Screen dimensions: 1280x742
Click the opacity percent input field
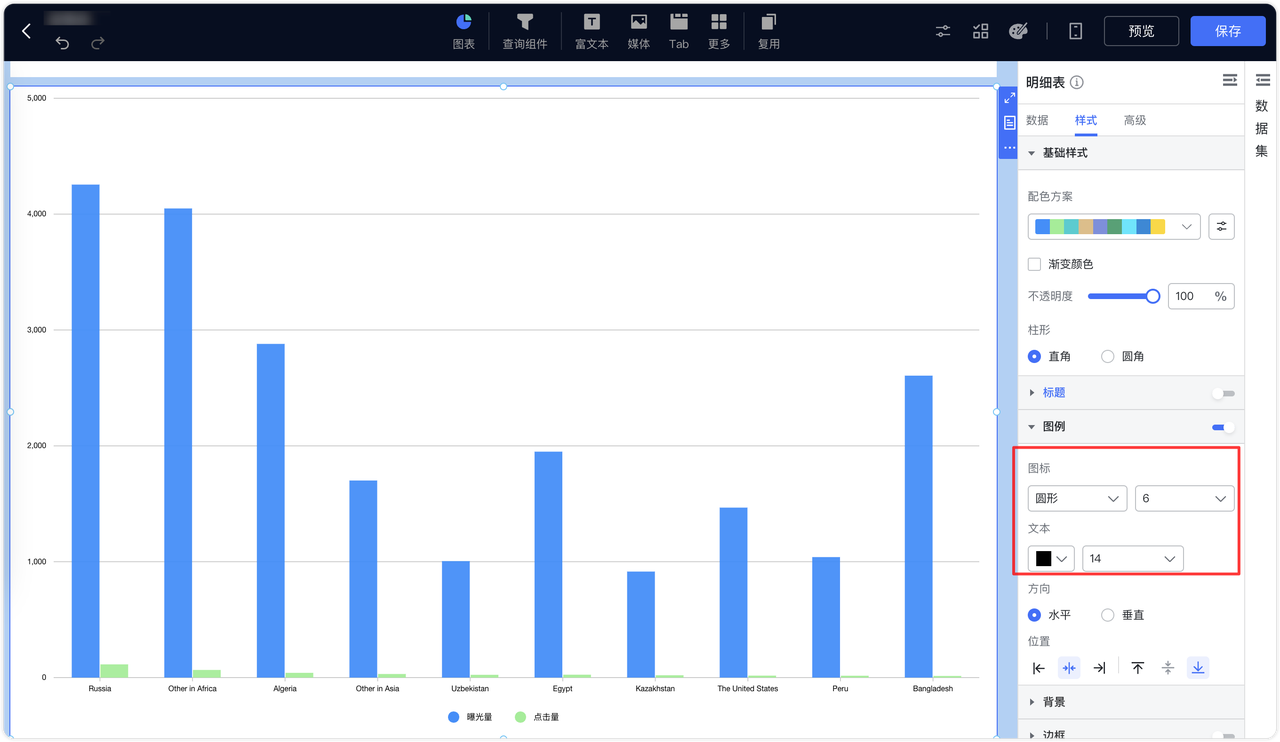[1201, 296]
